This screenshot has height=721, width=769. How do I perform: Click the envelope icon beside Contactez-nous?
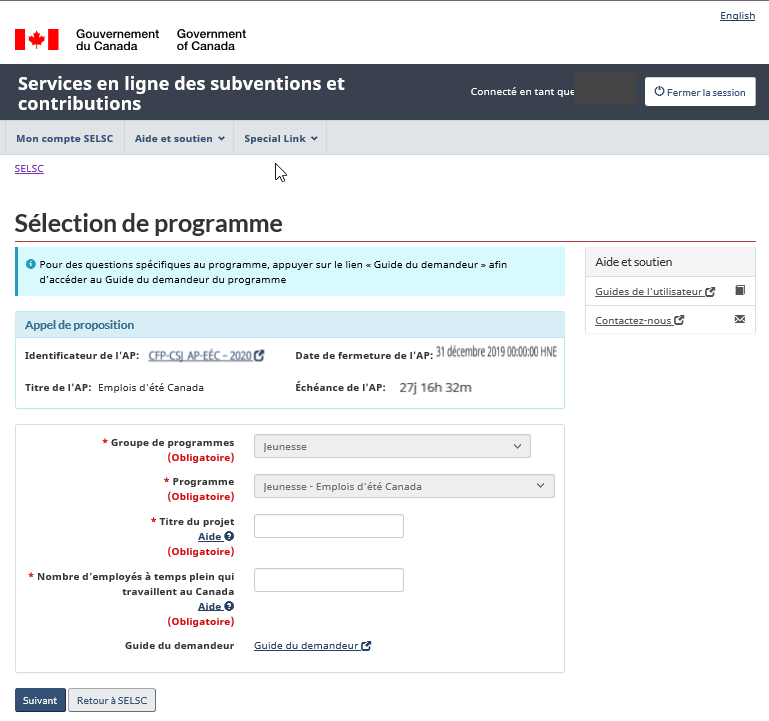[x=740, y=320]
